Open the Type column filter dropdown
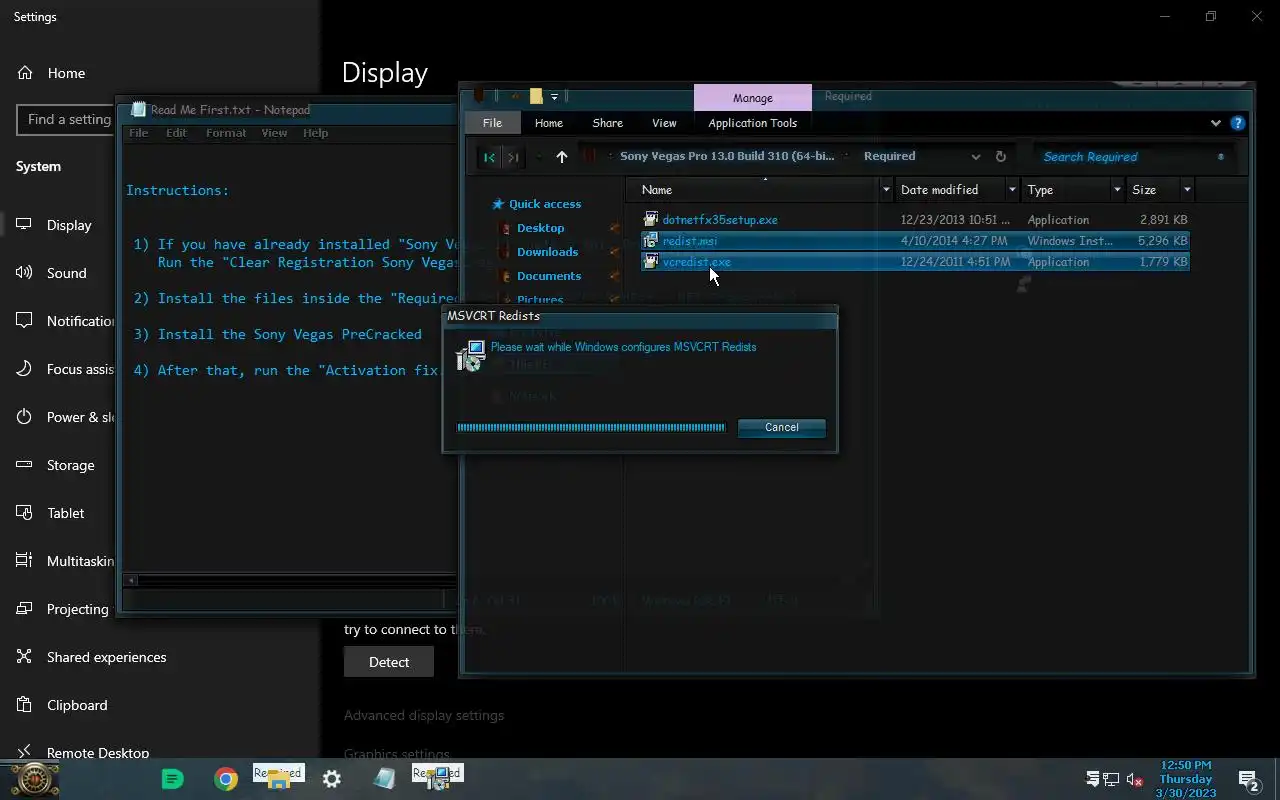This screenshot has width=1280, height=800. click(1117, 190)
